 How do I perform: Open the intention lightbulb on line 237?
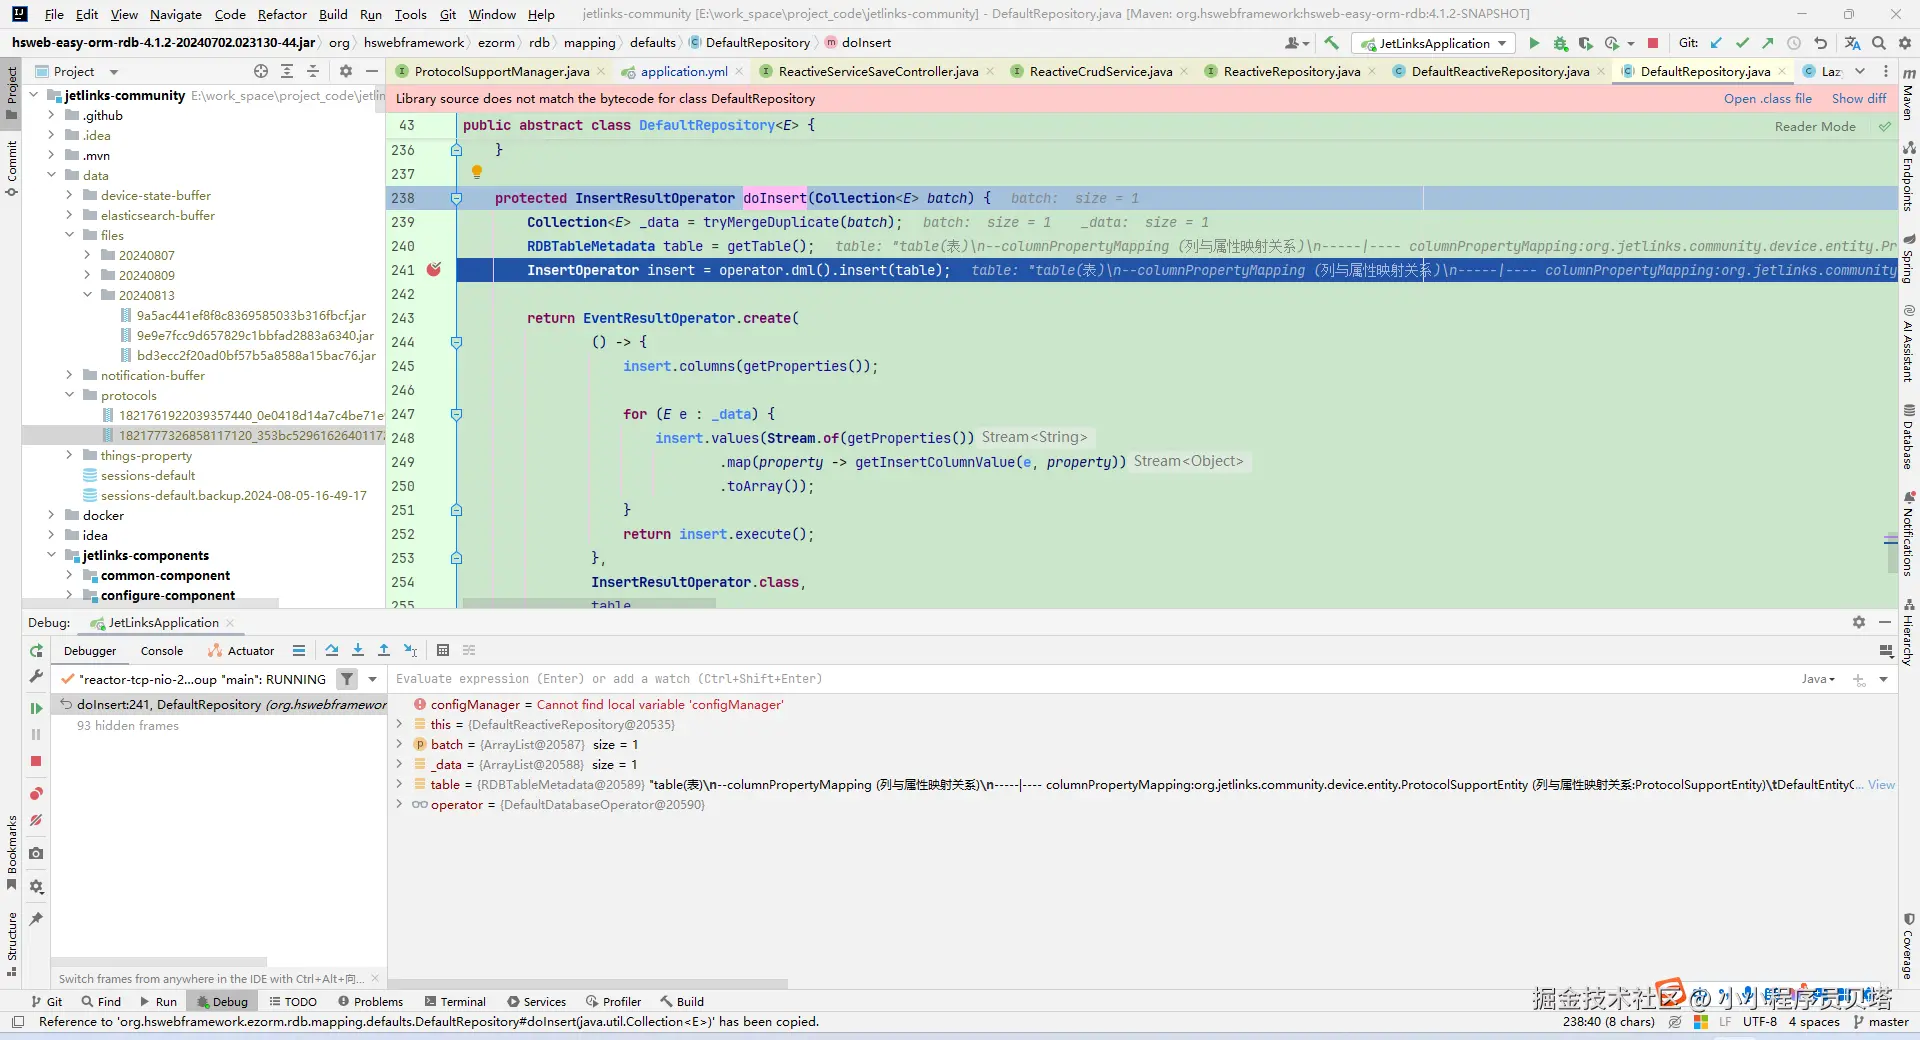(x=477, y=173)
